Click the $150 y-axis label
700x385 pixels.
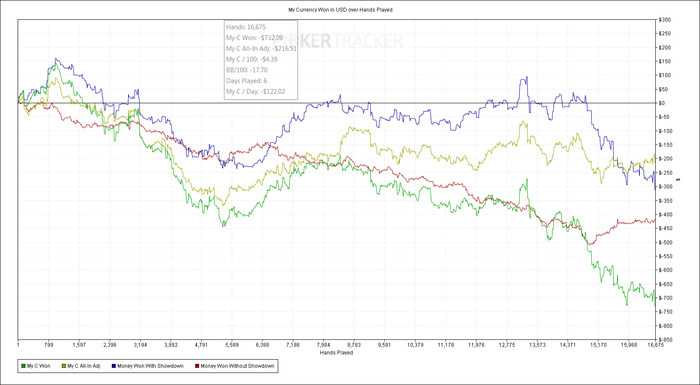664,61
